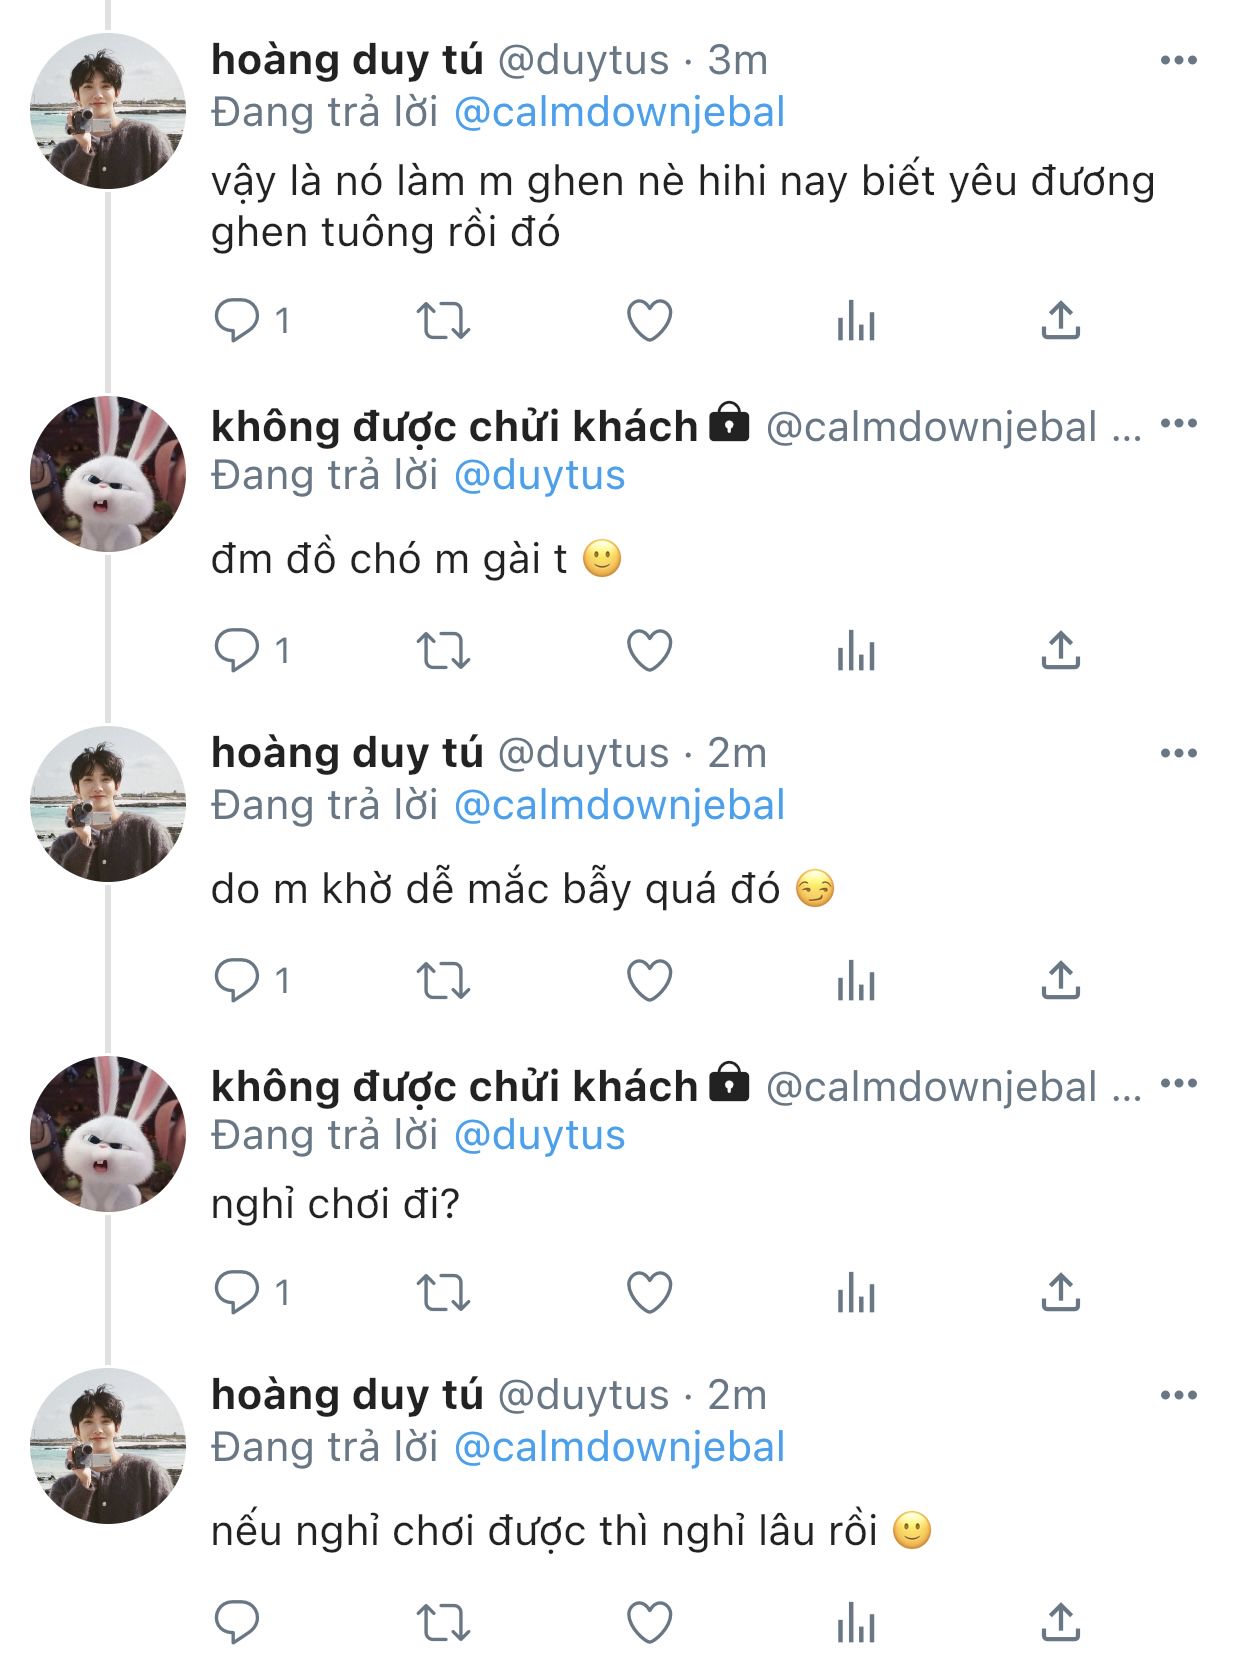Open the 'không được chửi khách' name above 'nghỉ chơi đi?'

[454, 1087]
